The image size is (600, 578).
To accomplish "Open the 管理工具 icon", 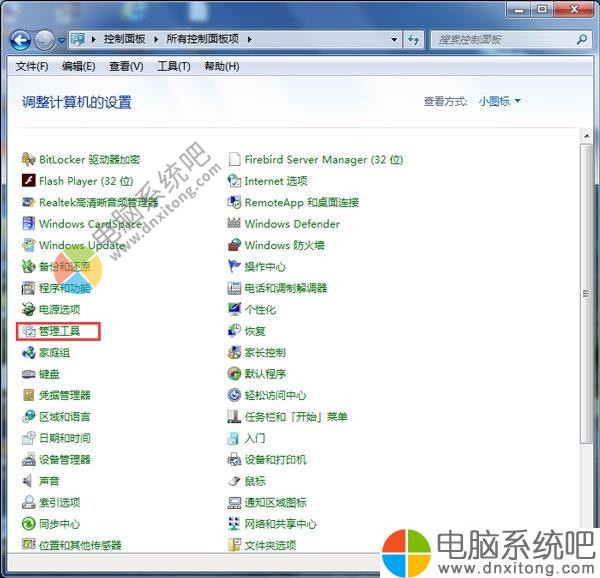I will point(29,331).
